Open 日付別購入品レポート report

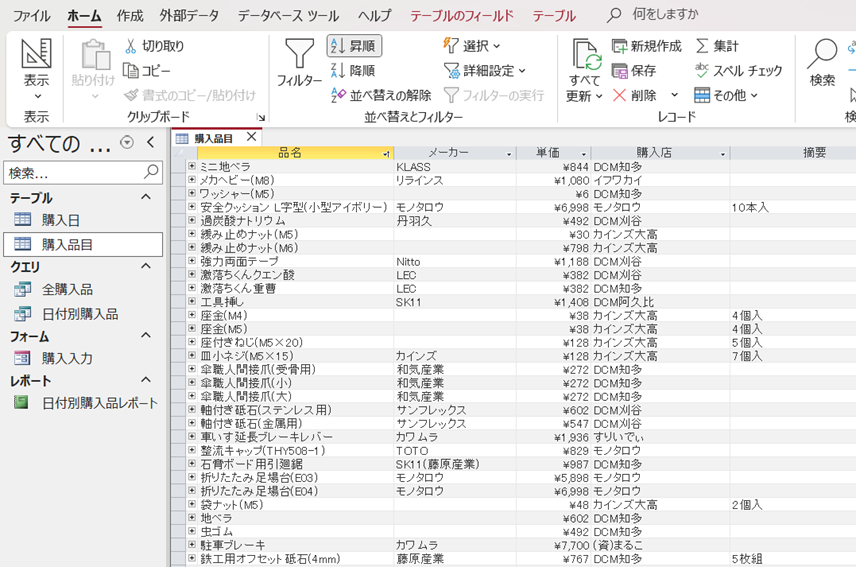[100, 403]
